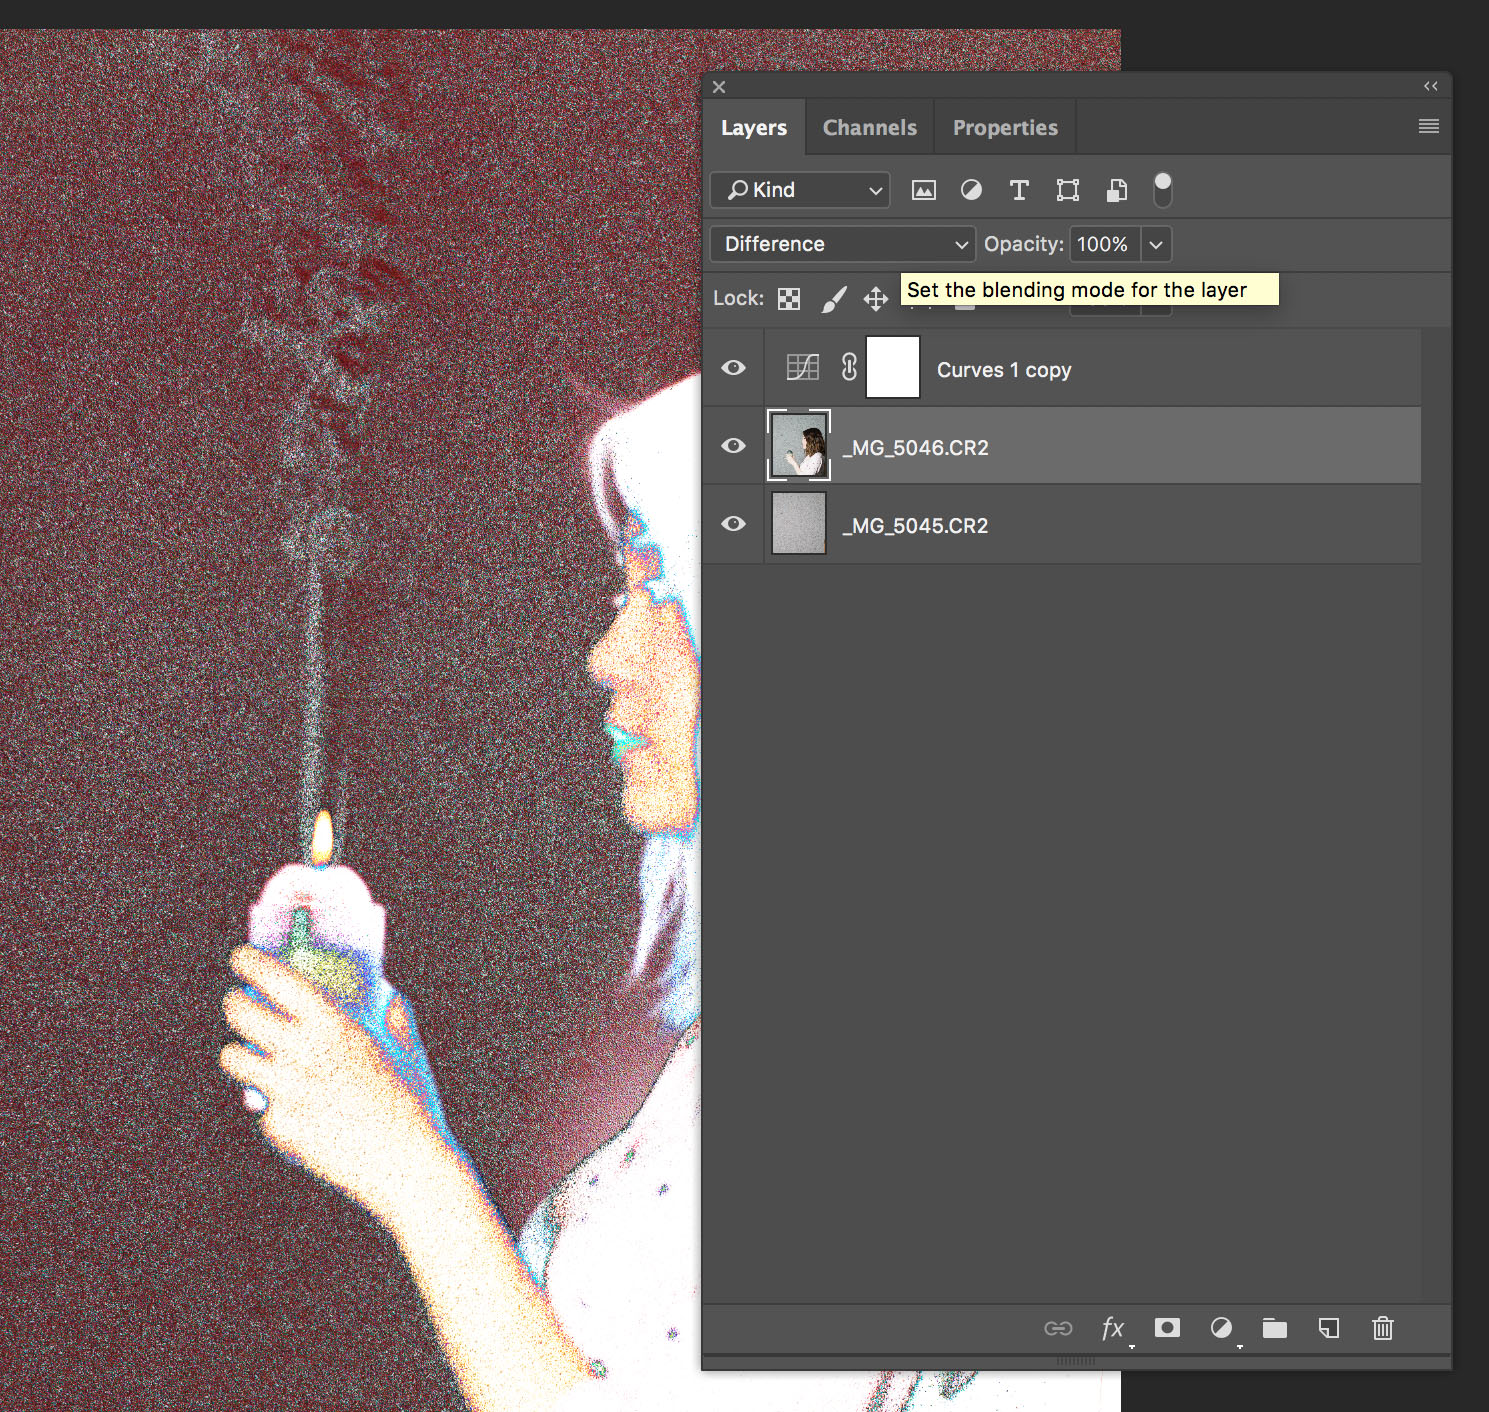The width and height of the screenshot is (1489, 1412).
Task: Turn layer filtering on or off
Action: coord(1163,189)
